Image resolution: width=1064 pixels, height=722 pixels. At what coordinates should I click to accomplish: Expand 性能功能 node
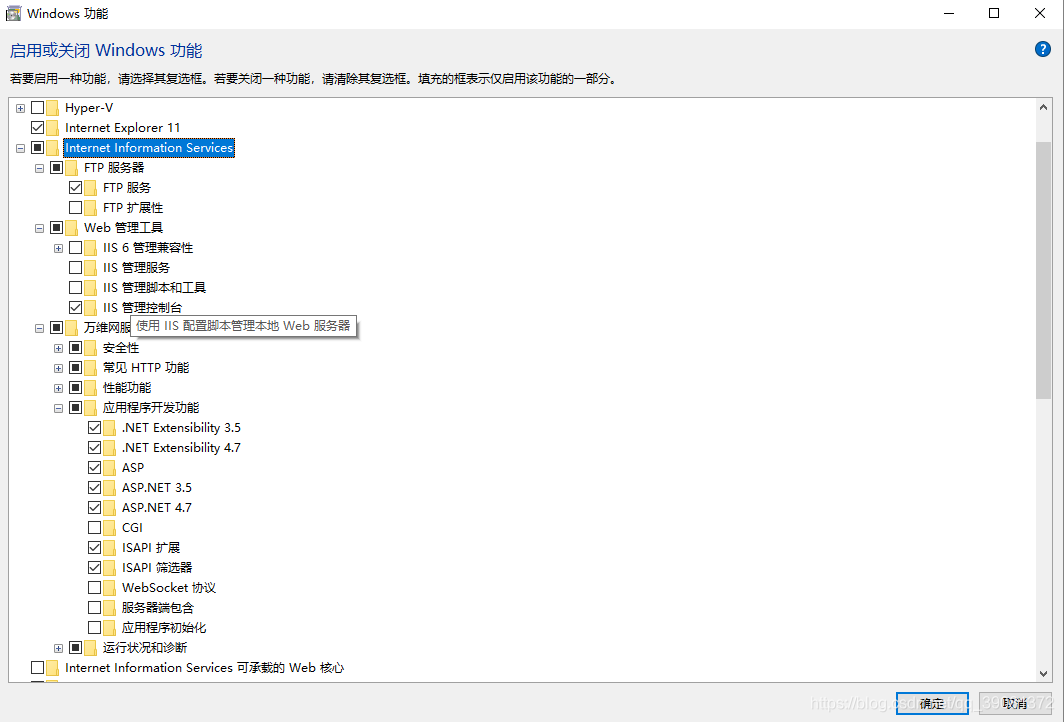pyautogui.click(x=58, y=388)
